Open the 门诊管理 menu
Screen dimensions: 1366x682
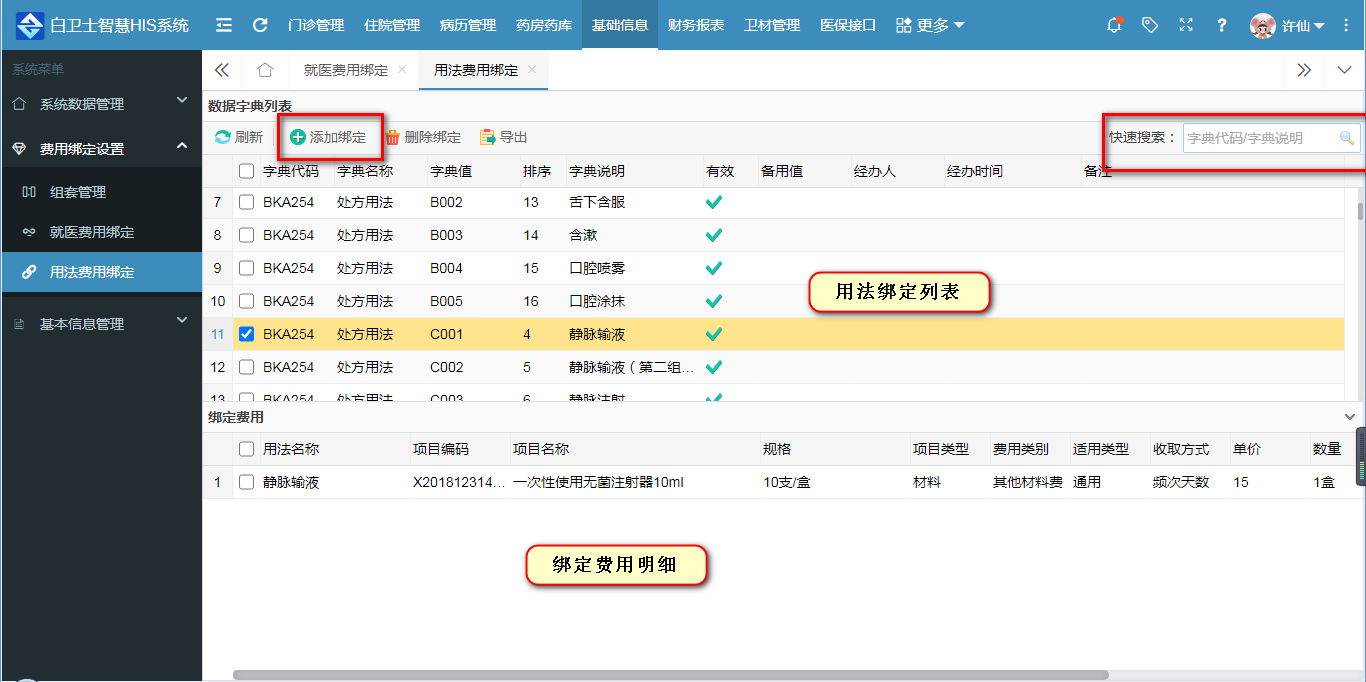(x=315, y=25)
